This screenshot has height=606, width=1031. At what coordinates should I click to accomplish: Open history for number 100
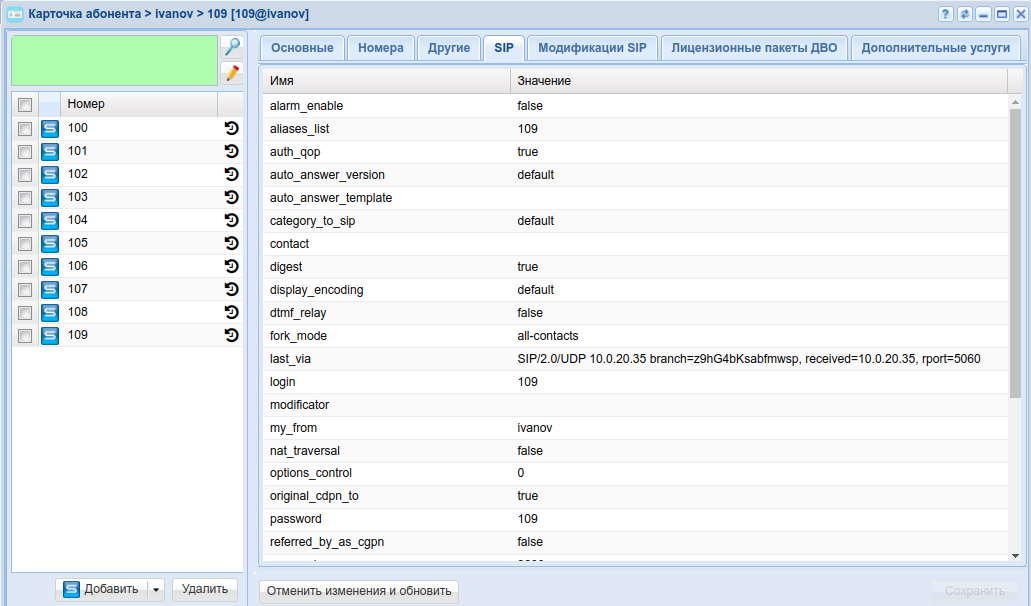(x=231, y=128)
